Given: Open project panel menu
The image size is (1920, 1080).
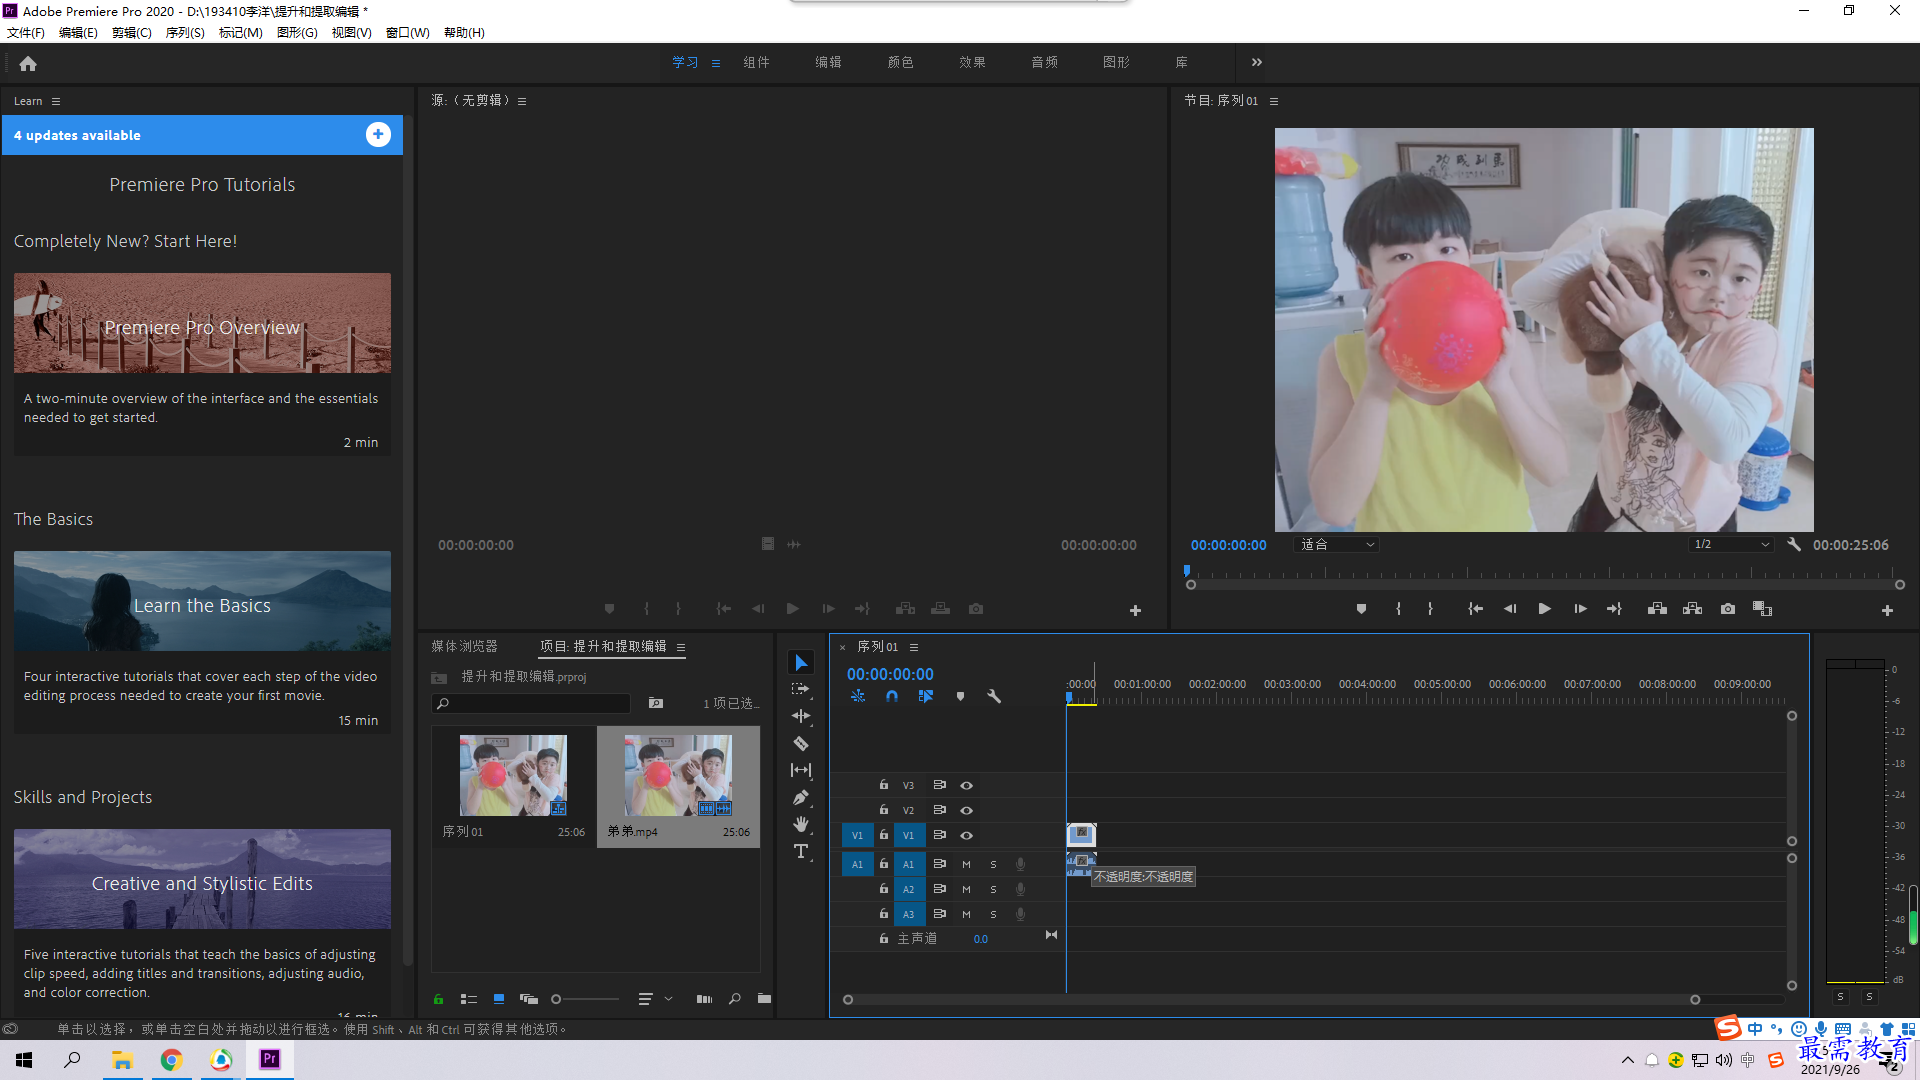Looking at the screenshot, I should pyautogui.click(x=681, y=647).
